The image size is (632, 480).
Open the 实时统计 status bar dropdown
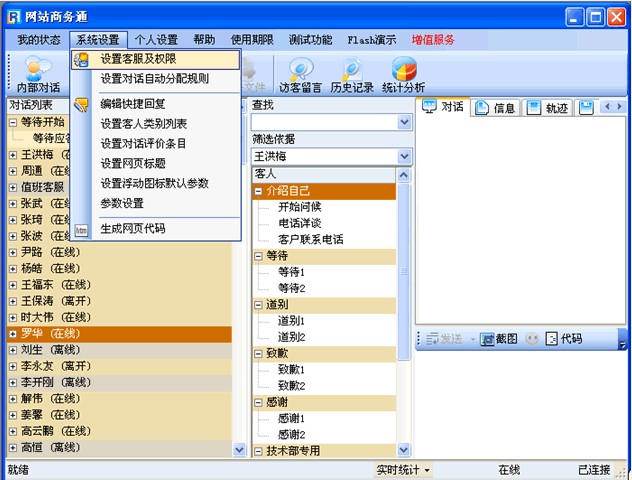coord(403,470)
